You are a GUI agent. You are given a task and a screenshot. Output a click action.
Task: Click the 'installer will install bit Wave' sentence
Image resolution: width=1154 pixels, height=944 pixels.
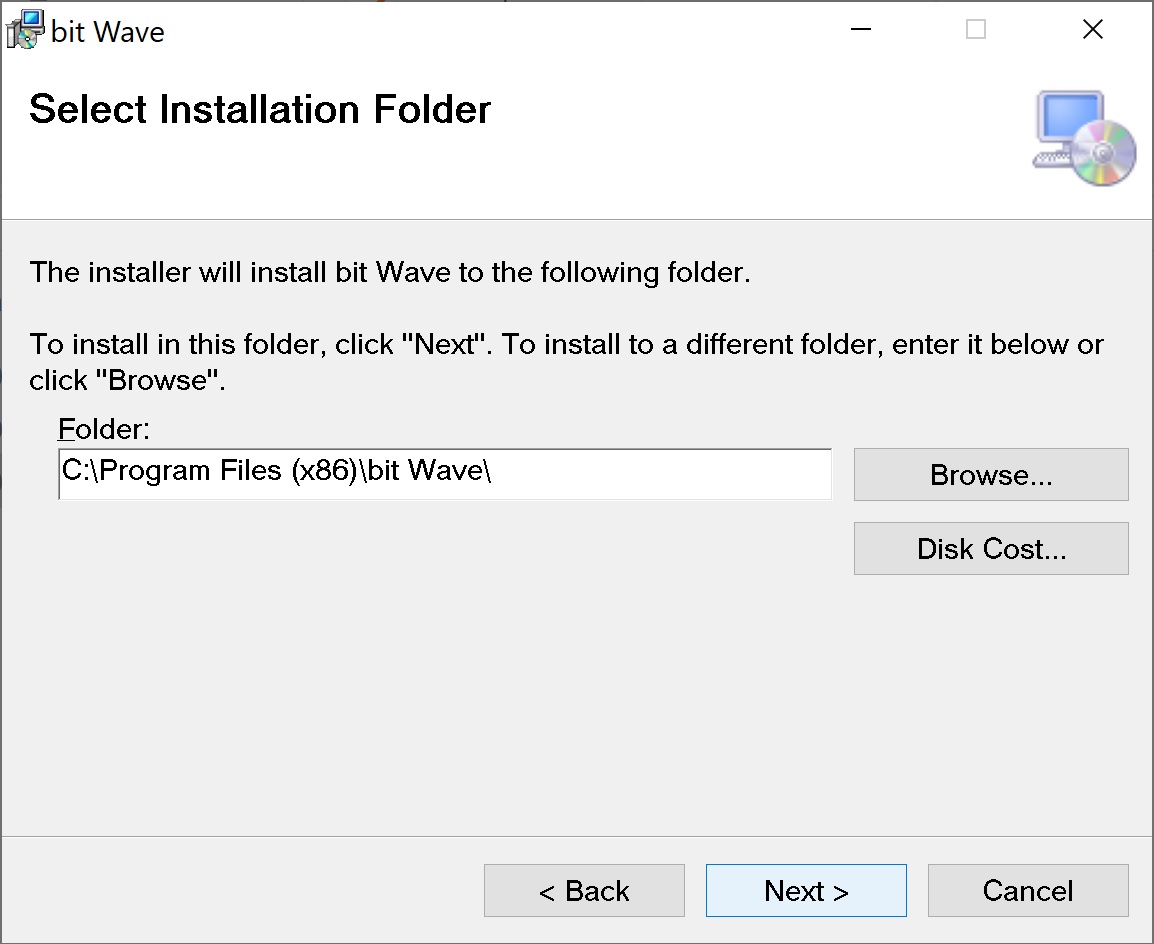tap(390, 272)
